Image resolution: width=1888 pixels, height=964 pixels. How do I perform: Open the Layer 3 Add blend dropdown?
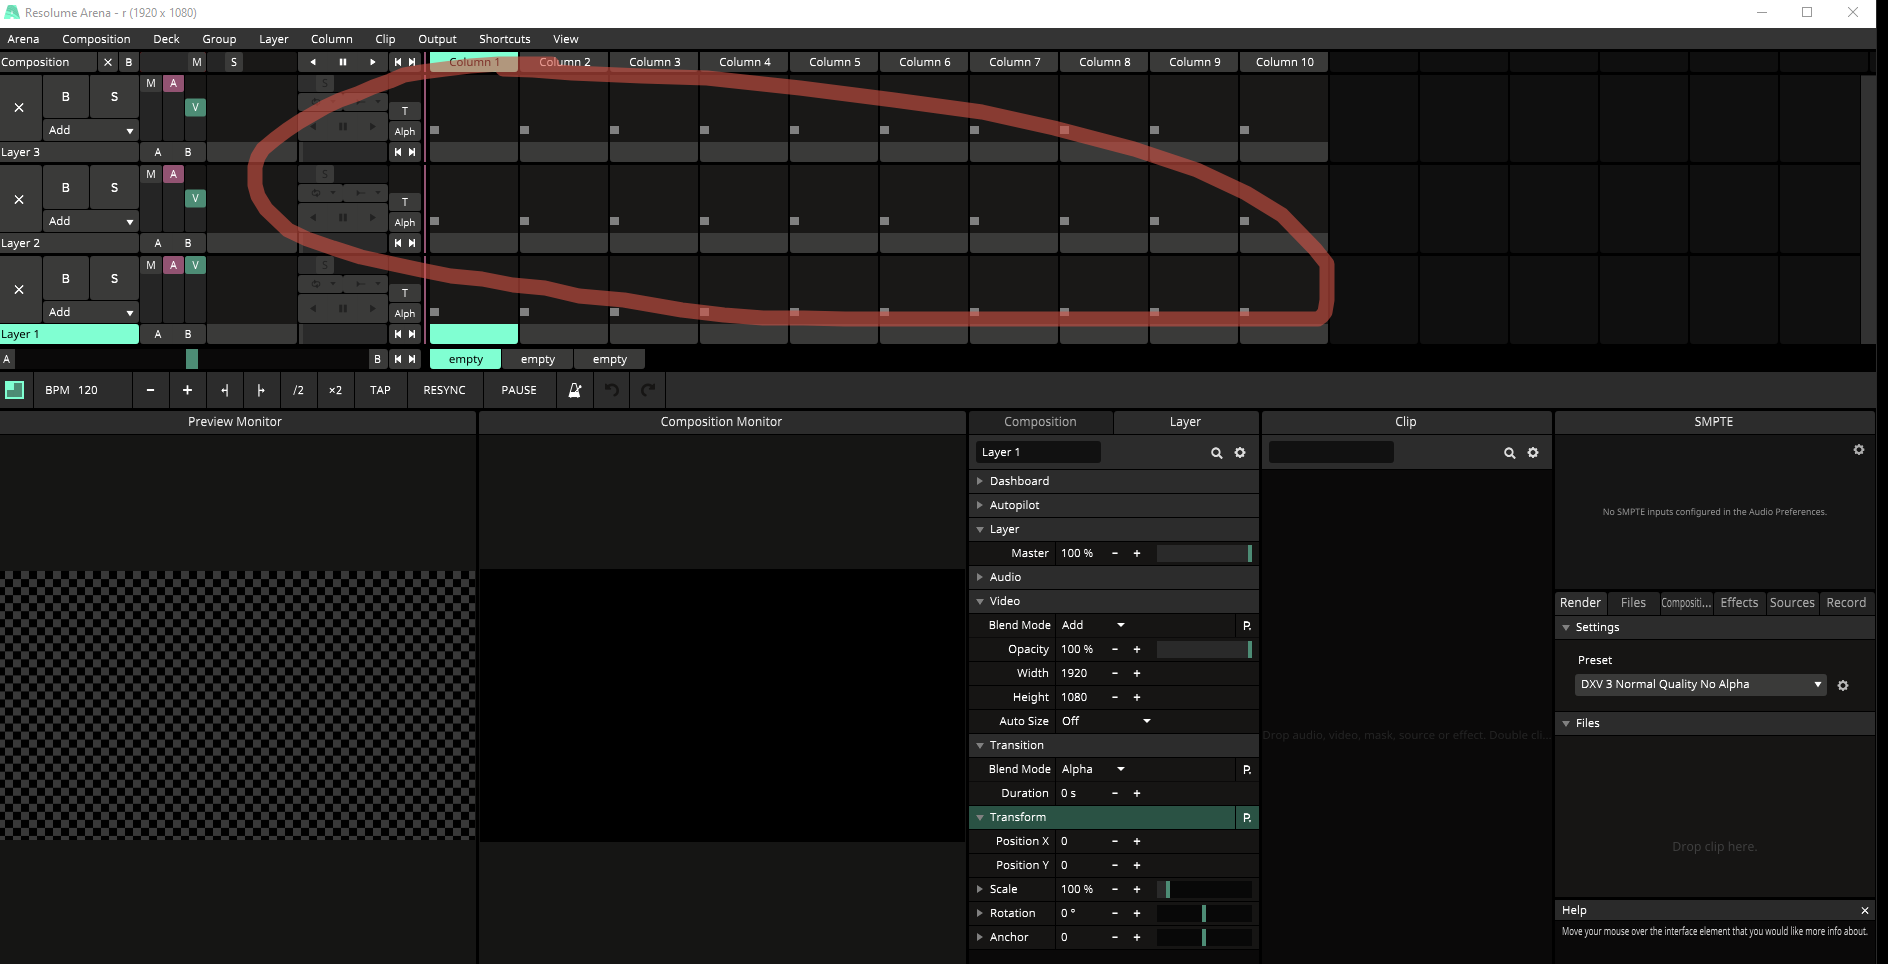(x=90, y=130)
